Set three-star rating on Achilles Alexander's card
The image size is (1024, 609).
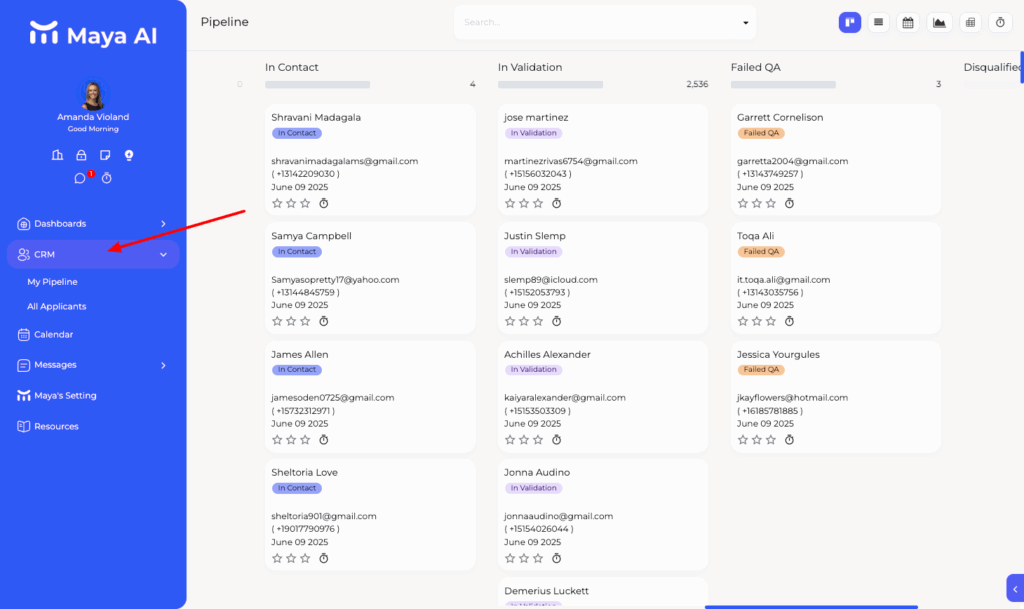(x=538, y=440)
